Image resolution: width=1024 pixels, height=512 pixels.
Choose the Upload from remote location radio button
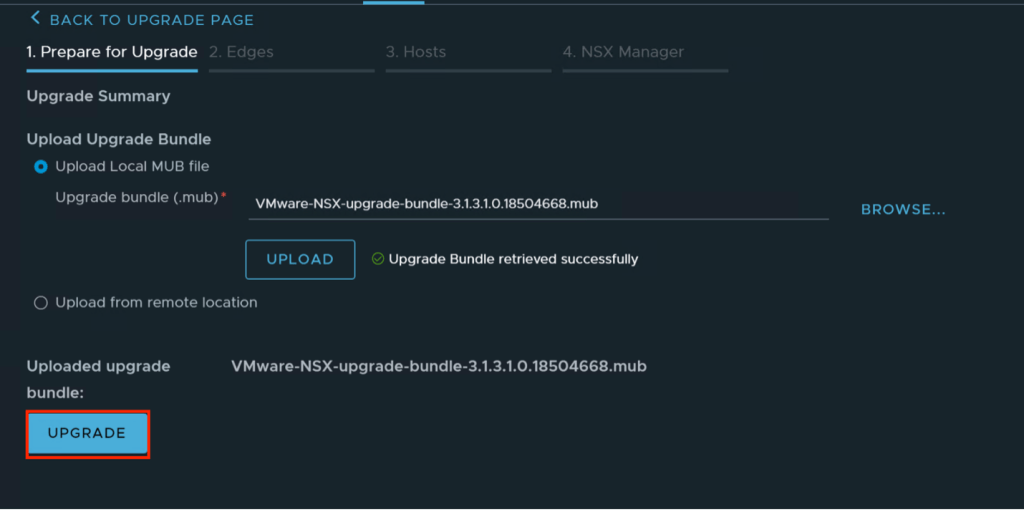41,303
